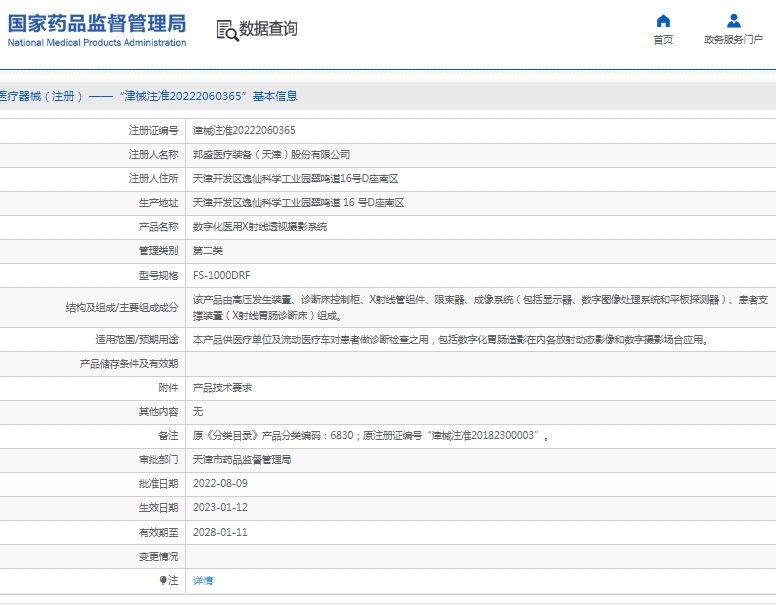This screenshot has width=776, height=605.
Task: Click the 管理类别 row label
Action: click(x=158, y=251)
